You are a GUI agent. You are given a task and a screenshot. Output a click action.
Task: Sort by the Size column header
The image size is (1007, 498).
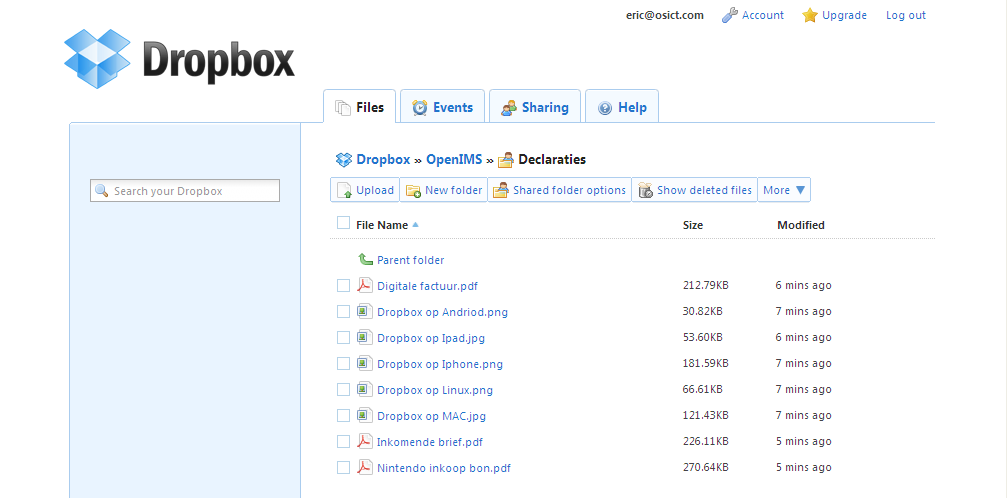pyautogui.click(x=693, y=225)
